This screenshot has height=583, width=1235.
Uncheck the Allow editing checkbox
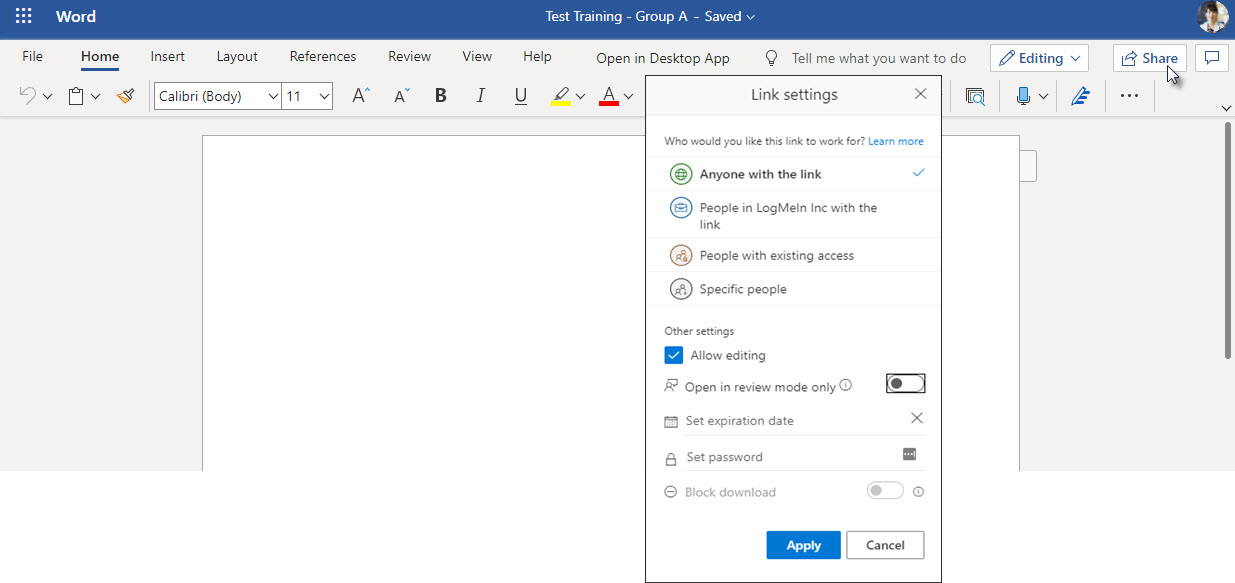click(673, 354)
